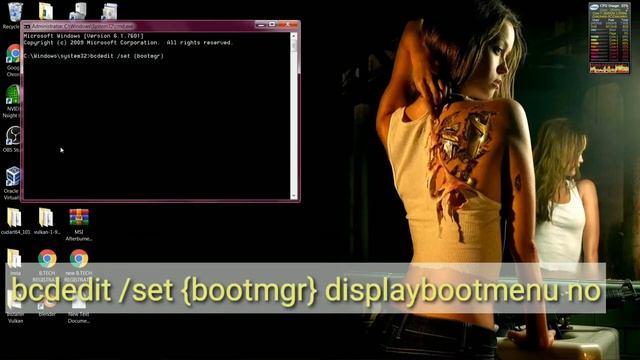Select the B.TECH REGISTRAT Chrome shortcut
640x360 pixels.
47,259
